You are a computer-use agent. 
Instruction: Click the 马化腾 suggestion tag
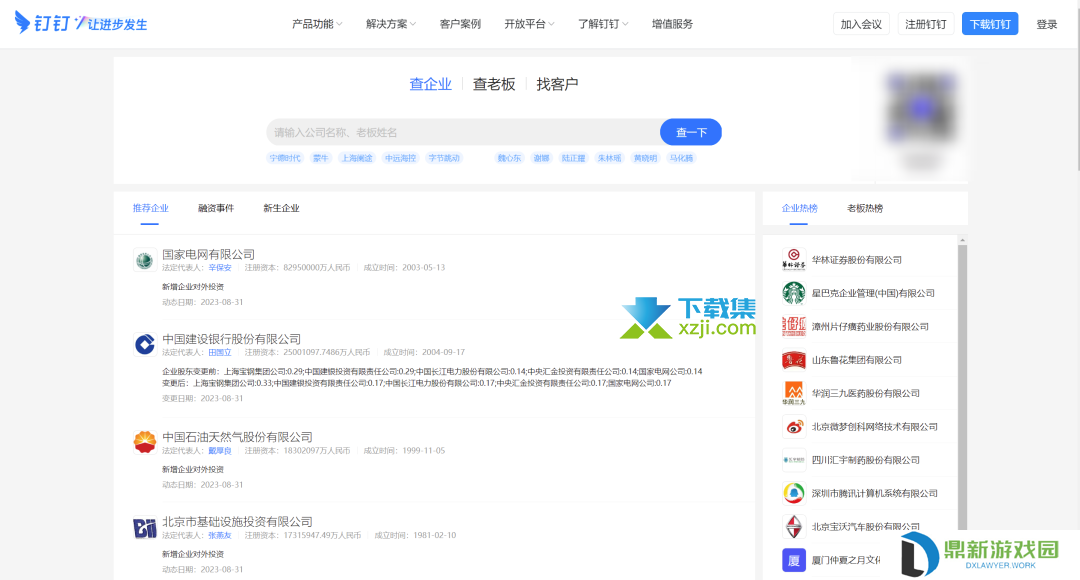pyautogui.click(x=681, y=158)
